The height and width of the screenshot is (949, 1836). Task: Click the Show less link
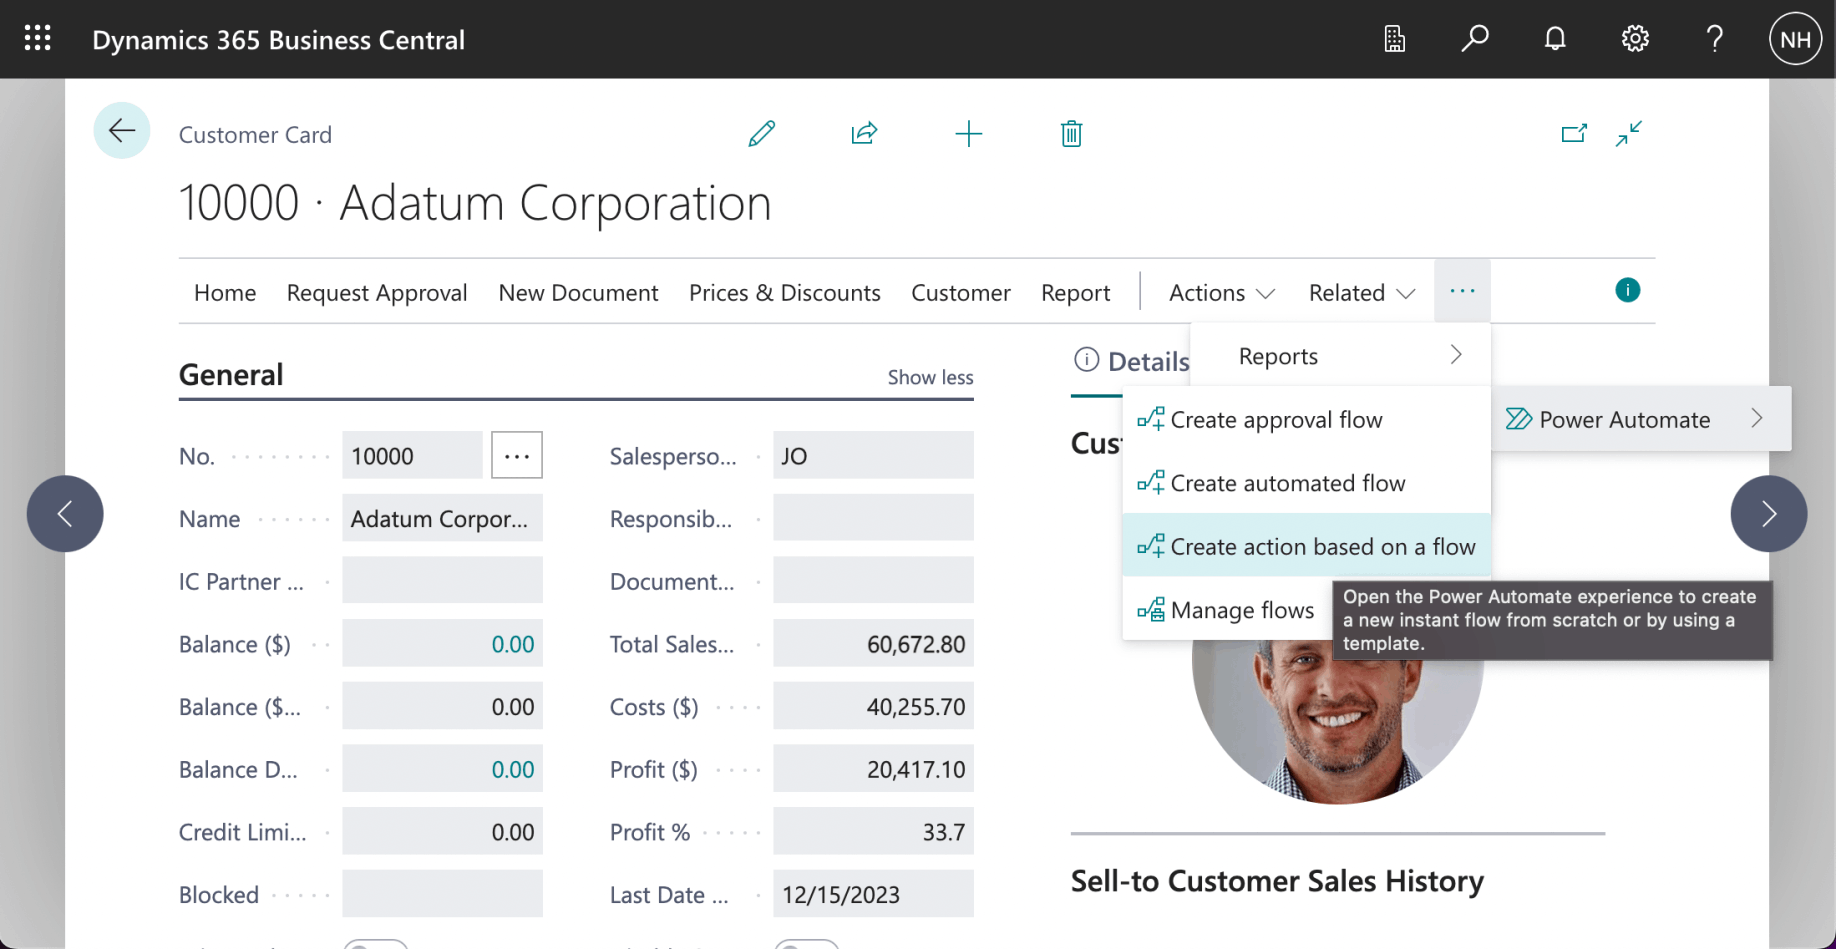(930, 377)
